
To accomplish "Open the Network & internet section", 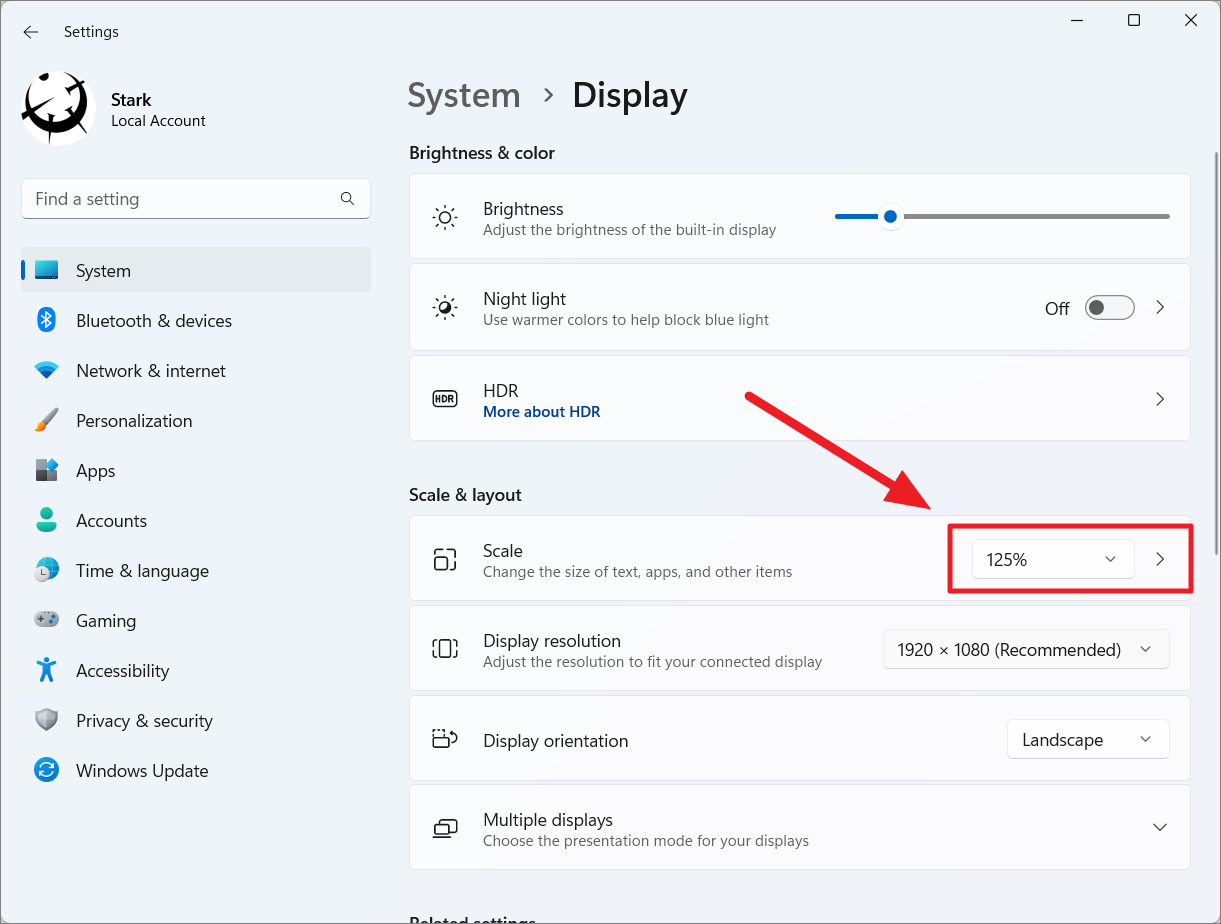I will point(46,370).
